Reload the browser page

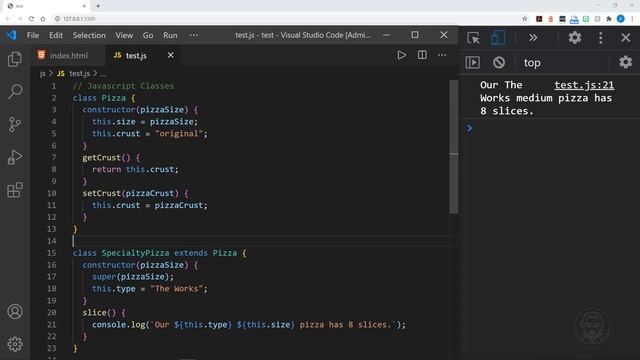point(31,19)
